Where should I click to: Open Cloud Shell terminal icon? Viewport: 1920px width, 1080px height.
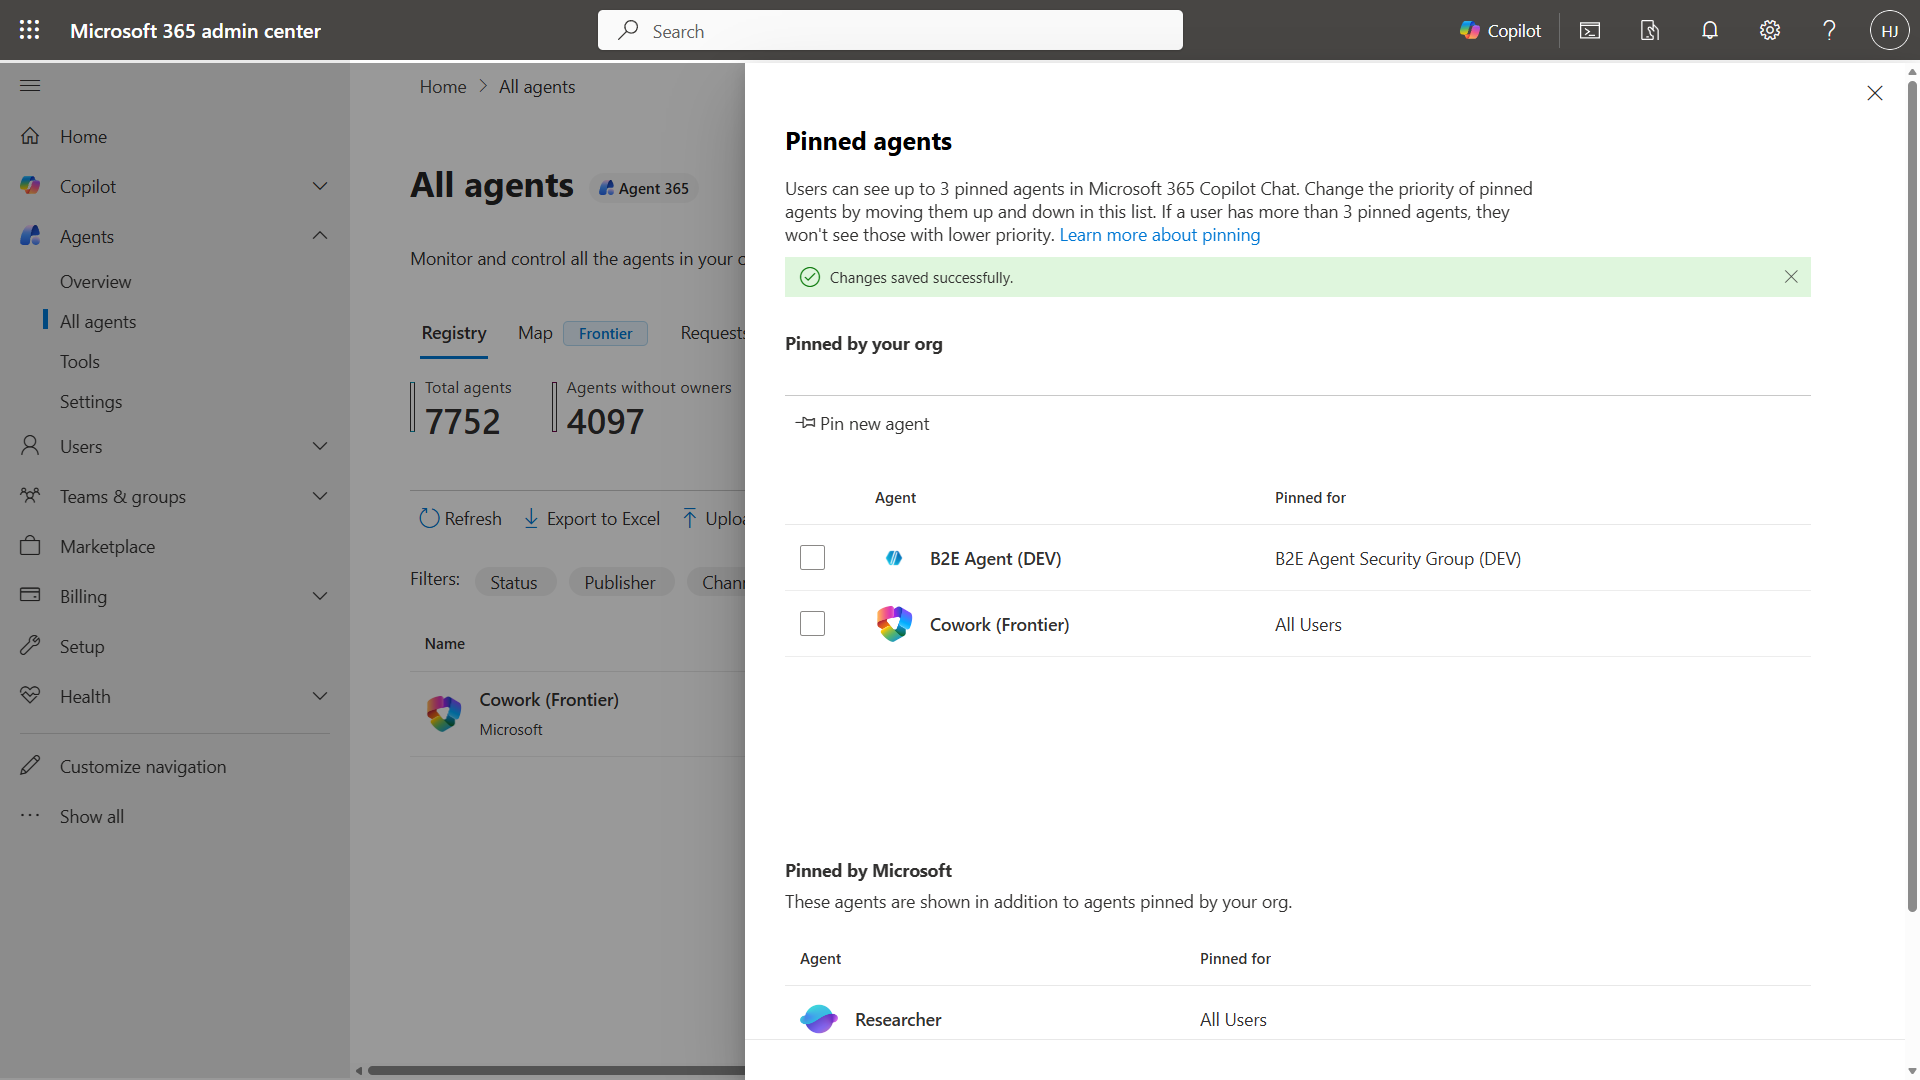coord(1590,30)
